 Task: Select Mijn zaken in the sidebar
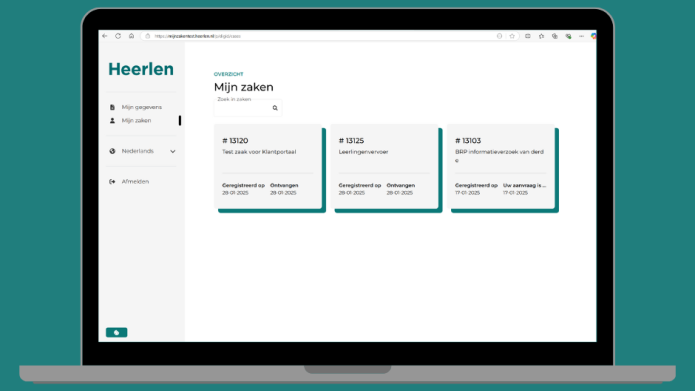136,120
